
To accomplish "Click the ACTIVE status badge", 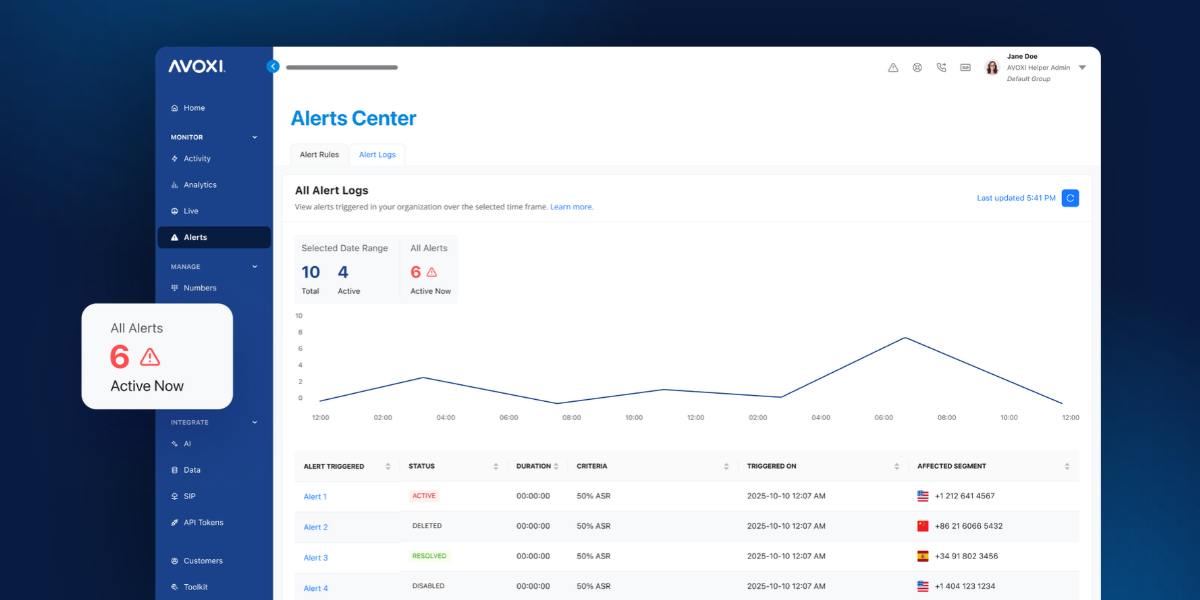I will (x=424, y=496).
